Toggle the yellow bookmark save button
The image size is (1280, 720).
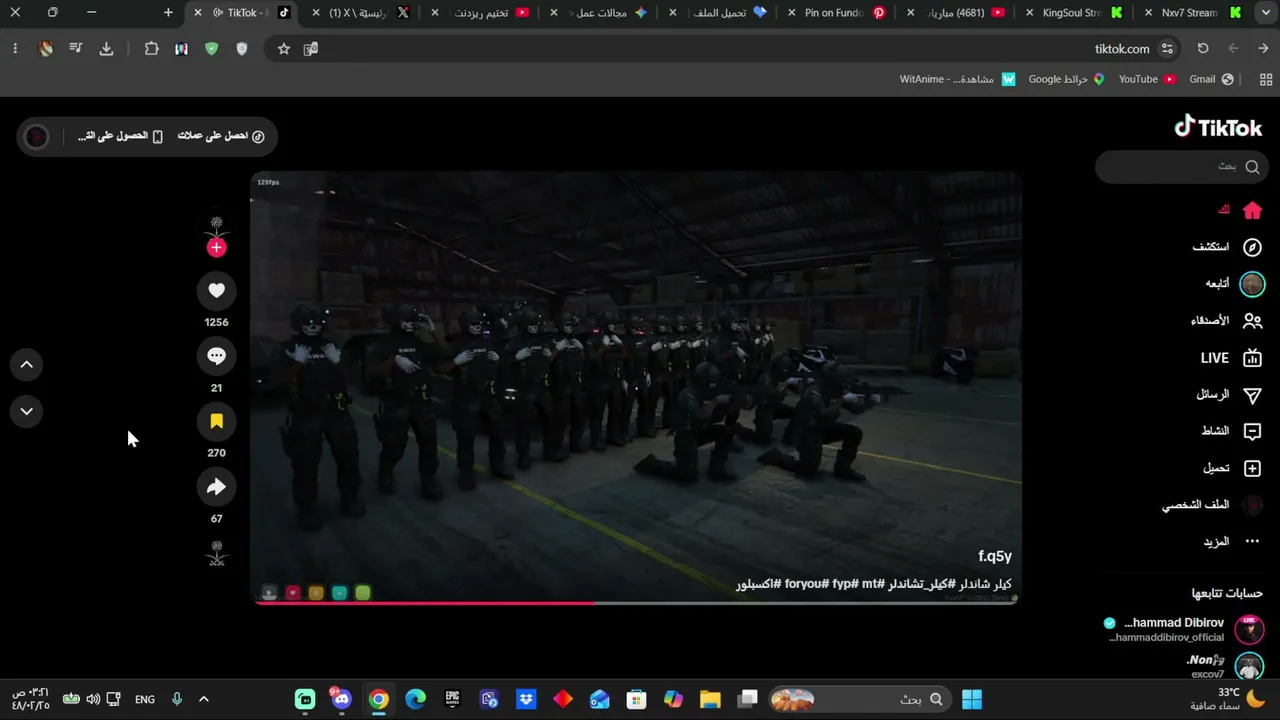coord(216,422)
